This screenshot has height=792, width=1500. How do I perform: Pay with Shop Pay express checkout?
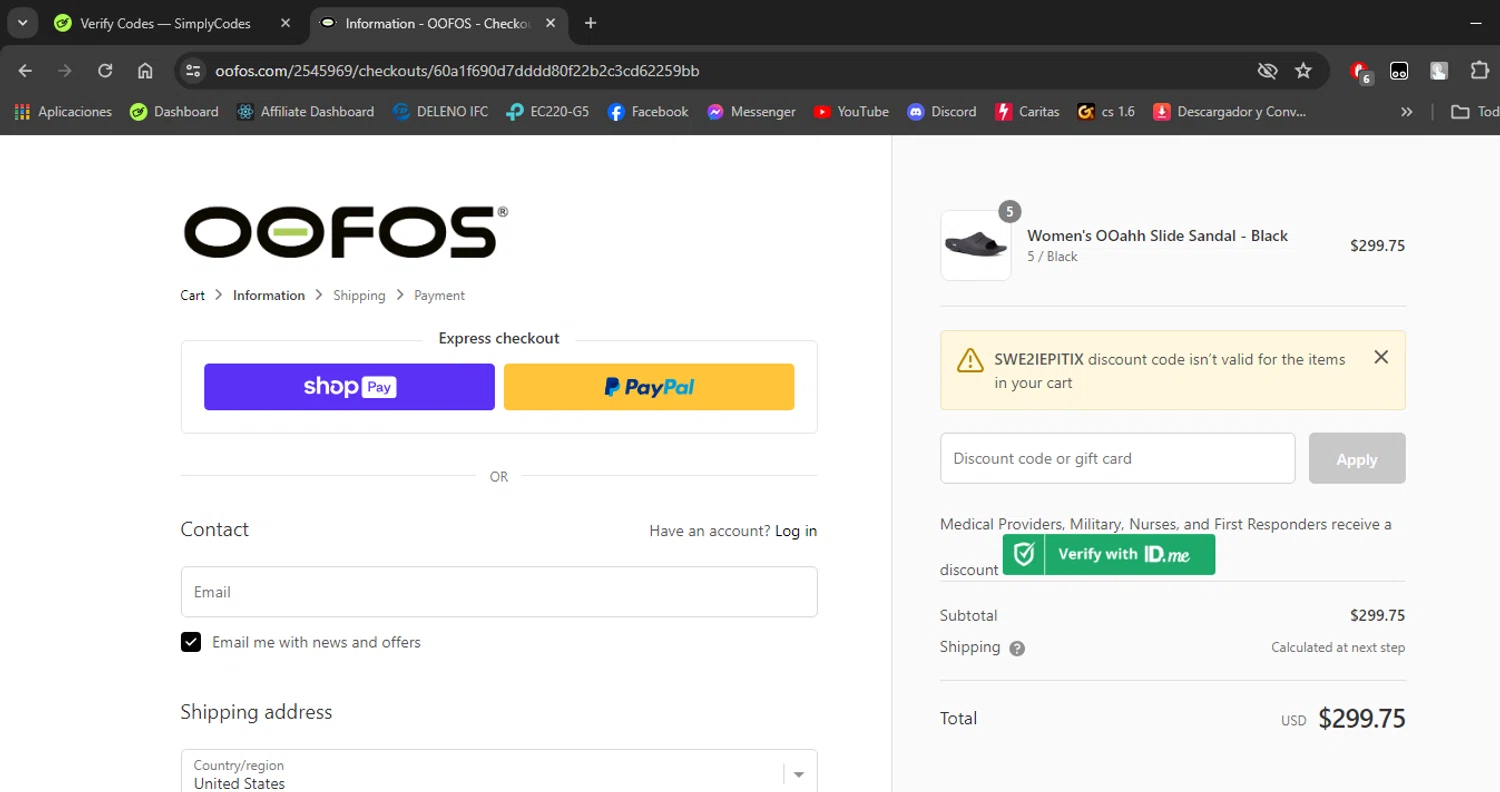(349, 387)
